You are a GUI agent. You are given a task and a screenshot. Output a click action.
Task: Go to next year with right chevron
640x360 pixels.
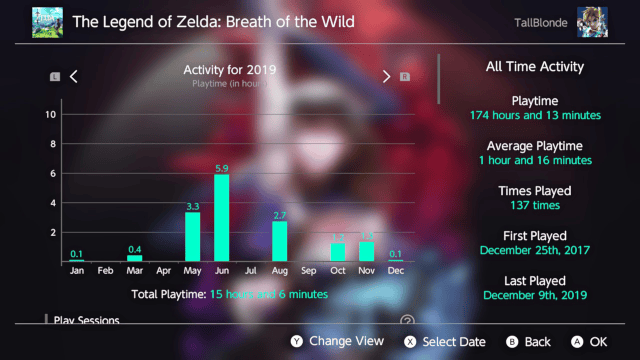click(x=386, y=76)
